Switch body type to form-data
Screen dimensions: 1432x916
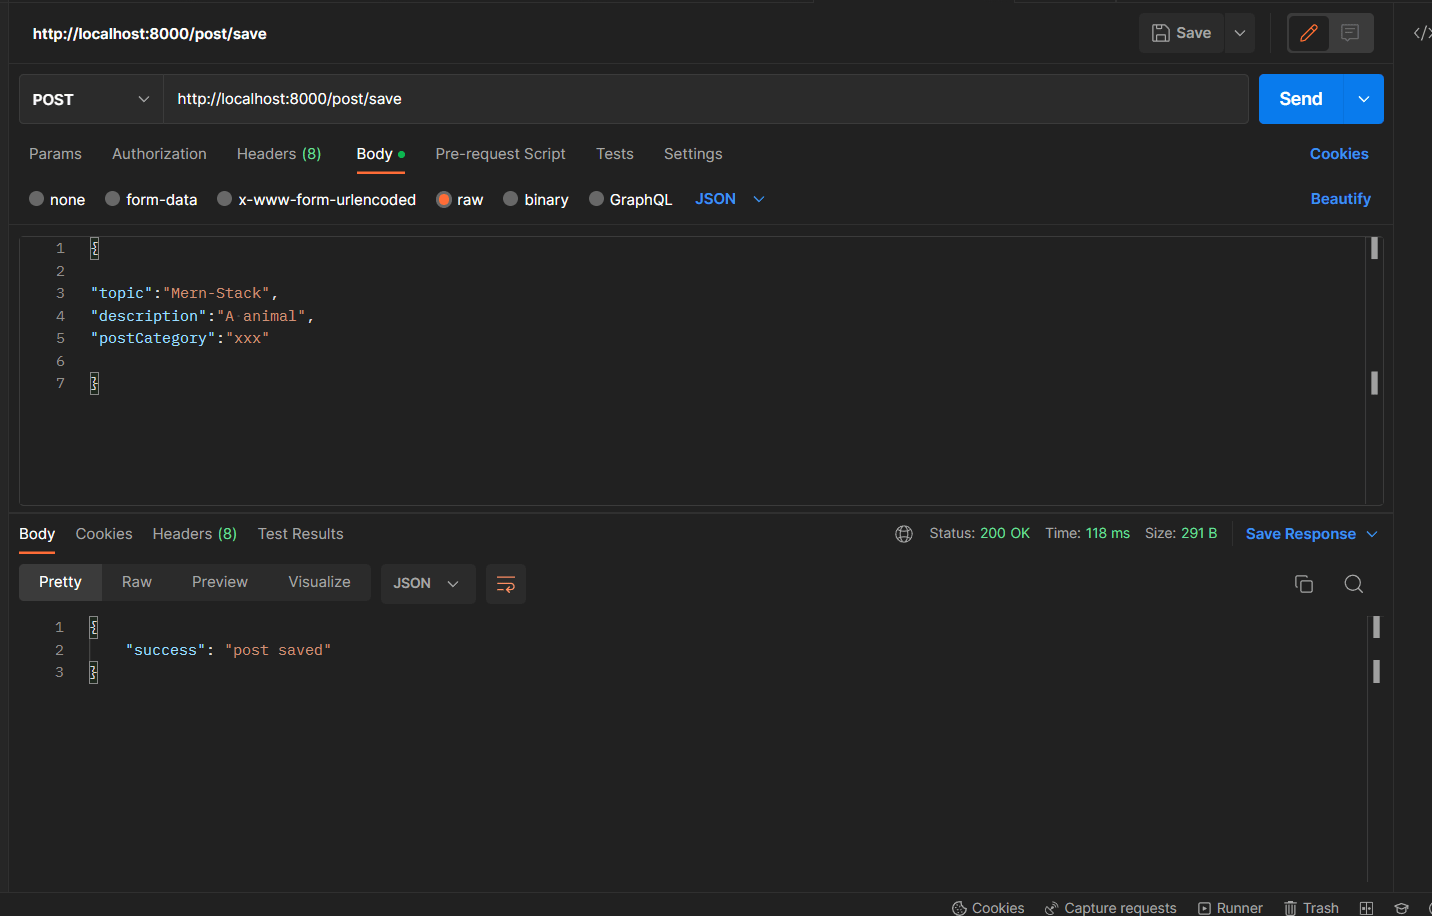(x=151, y=199)
